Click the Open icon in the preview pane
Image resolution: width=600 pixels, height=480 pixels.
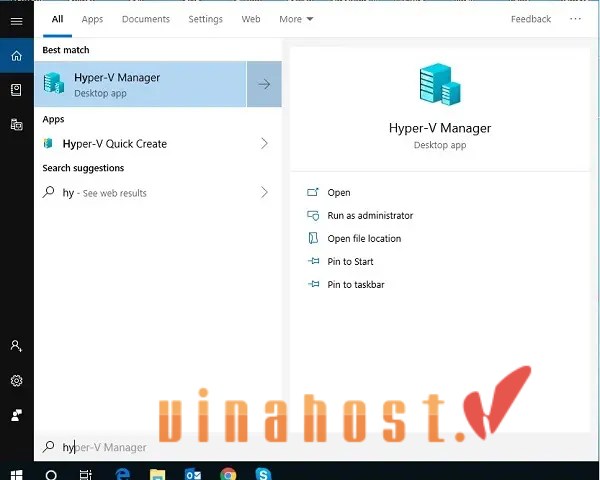[x=313, y=192]
